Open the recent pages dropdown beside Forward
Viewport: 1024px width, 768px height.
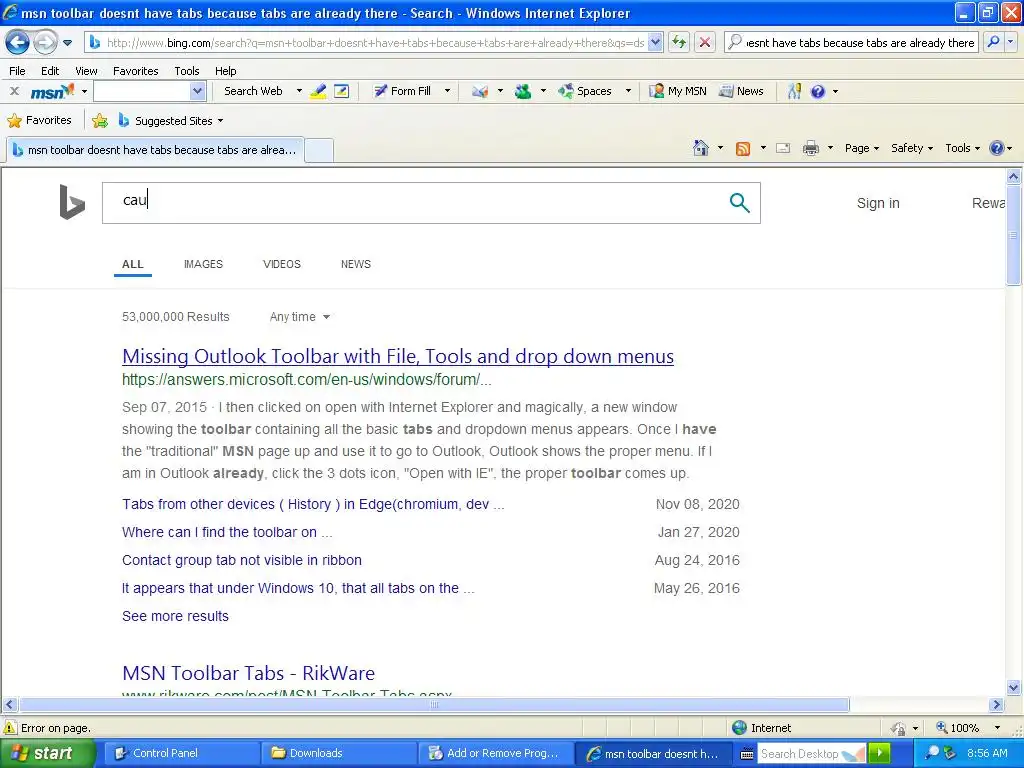coord(67,43)
